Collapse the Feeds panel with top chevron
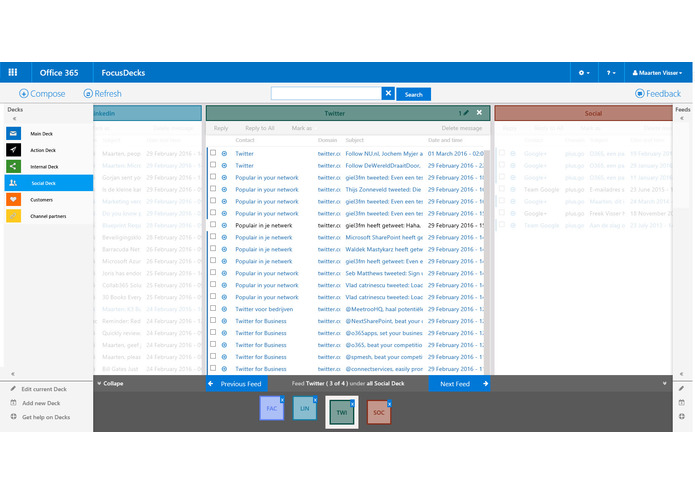This screenshot has width=695, height=494. coord(682,118)
